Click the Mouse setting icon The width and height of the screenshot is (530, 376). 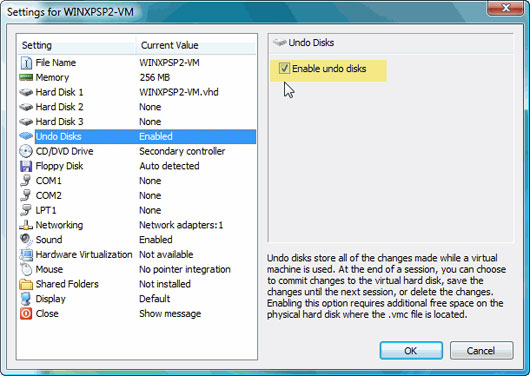[26, 269]
